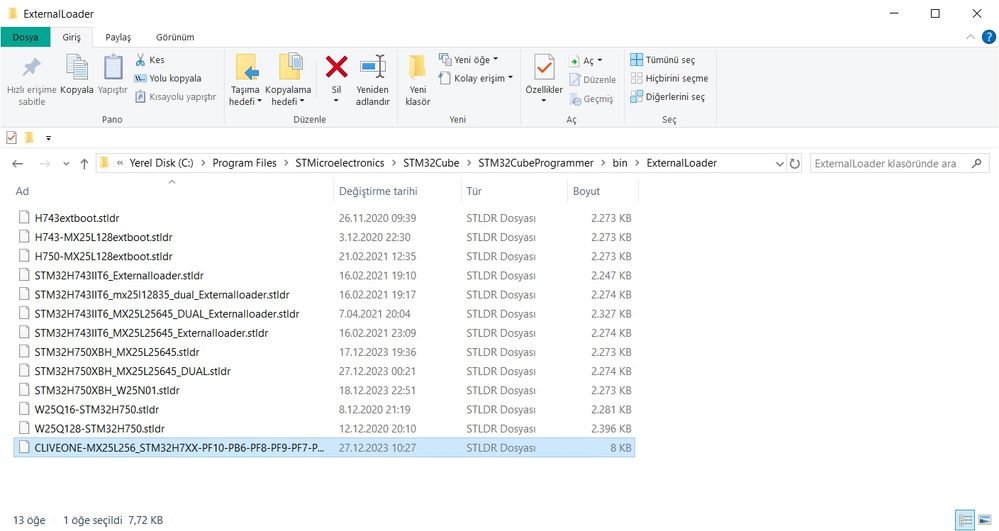The image size is (999, 531).
Task: Open Taşıma hedefi move-to menu
Action: pos(245,81)
